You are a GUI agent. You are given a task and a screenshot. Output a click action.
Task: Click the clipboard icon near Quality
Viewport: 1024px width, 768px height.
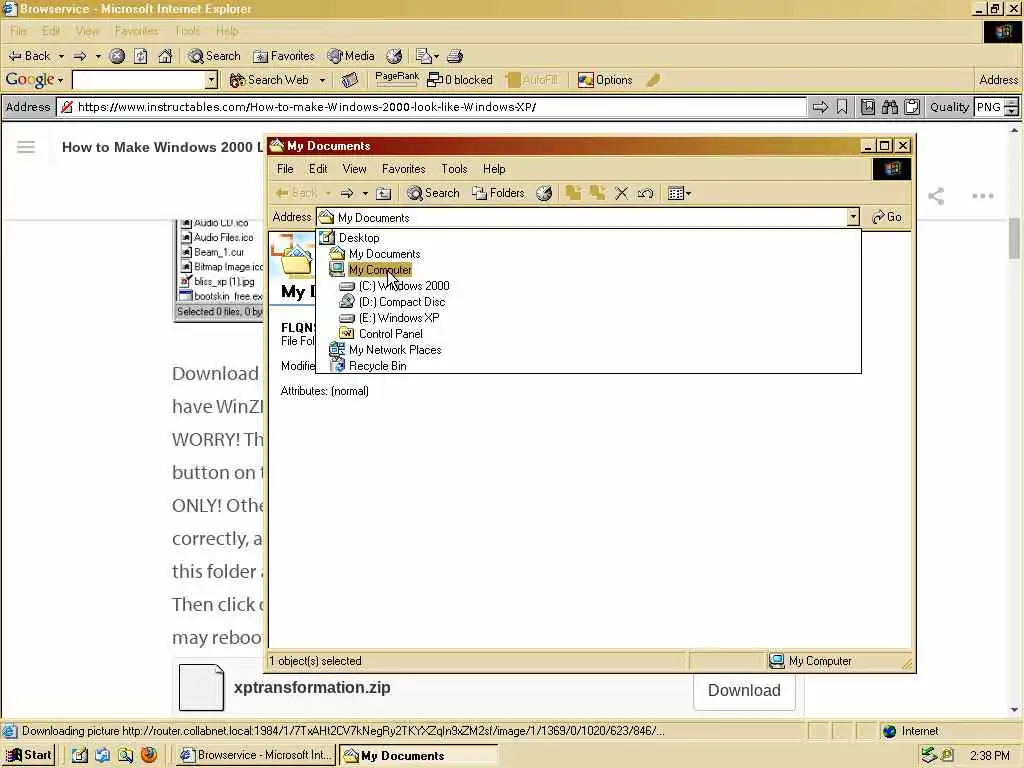click(912, 107)
